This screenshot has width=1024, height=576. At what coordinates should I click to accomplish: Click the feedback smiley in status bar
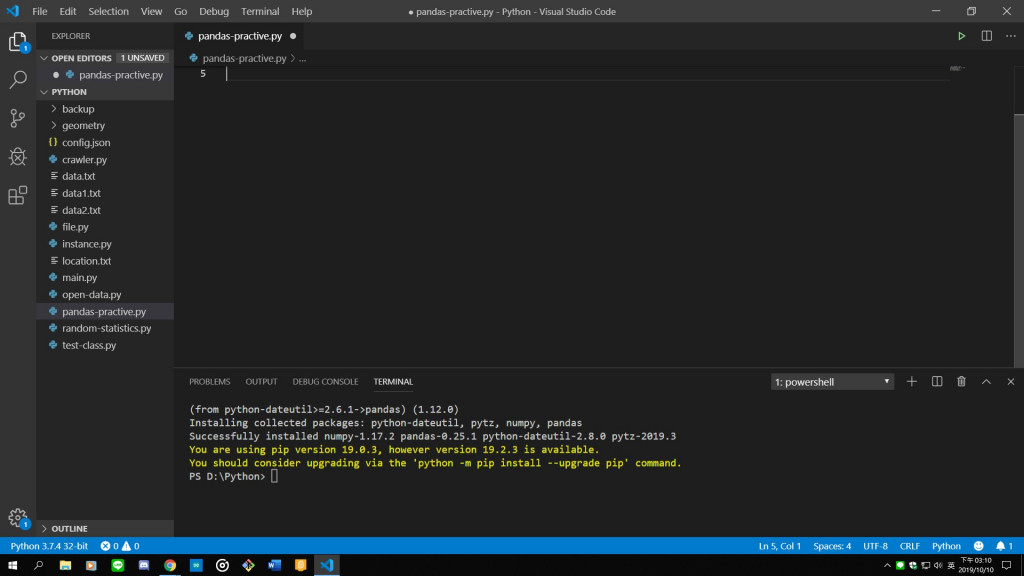click(978, 546)
